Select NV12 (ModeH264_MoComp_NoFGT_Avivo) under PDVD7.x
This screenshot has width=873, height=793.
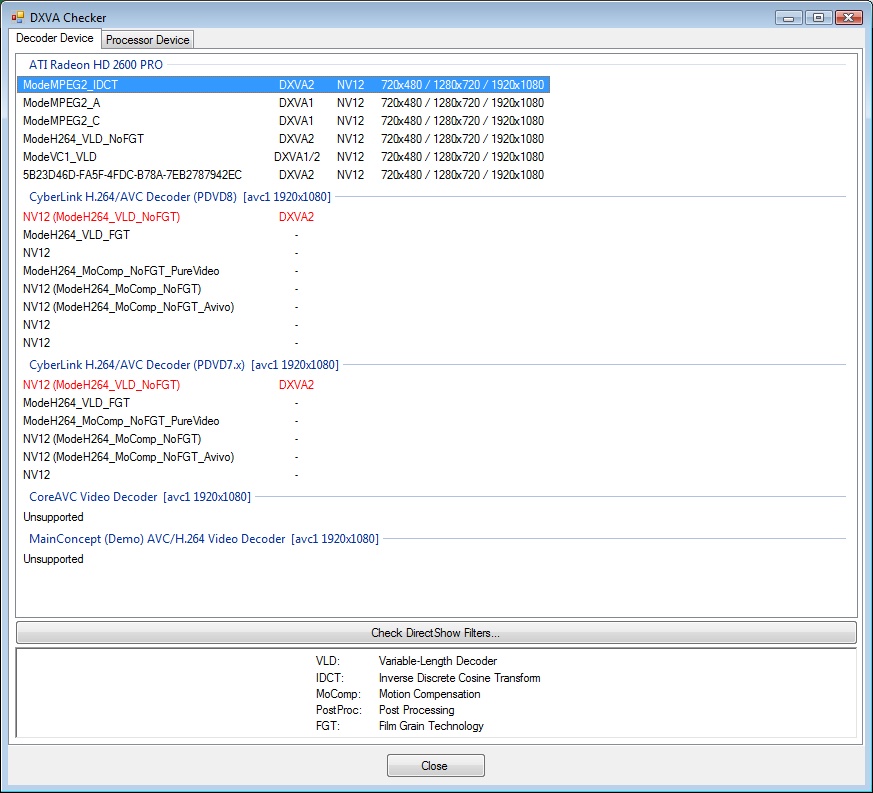point(129,457)
